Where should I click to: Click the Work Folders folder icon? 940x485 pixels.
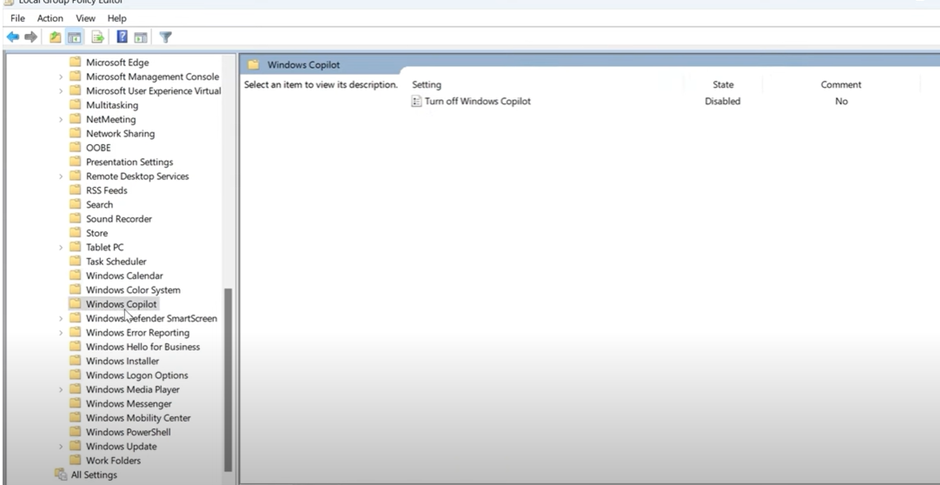pos(75,460)
